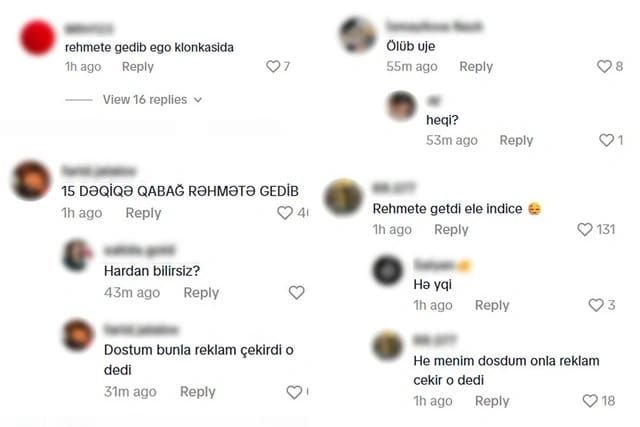Expand 'View 16 replies'

pyautogui.click(x=145, y=100)
